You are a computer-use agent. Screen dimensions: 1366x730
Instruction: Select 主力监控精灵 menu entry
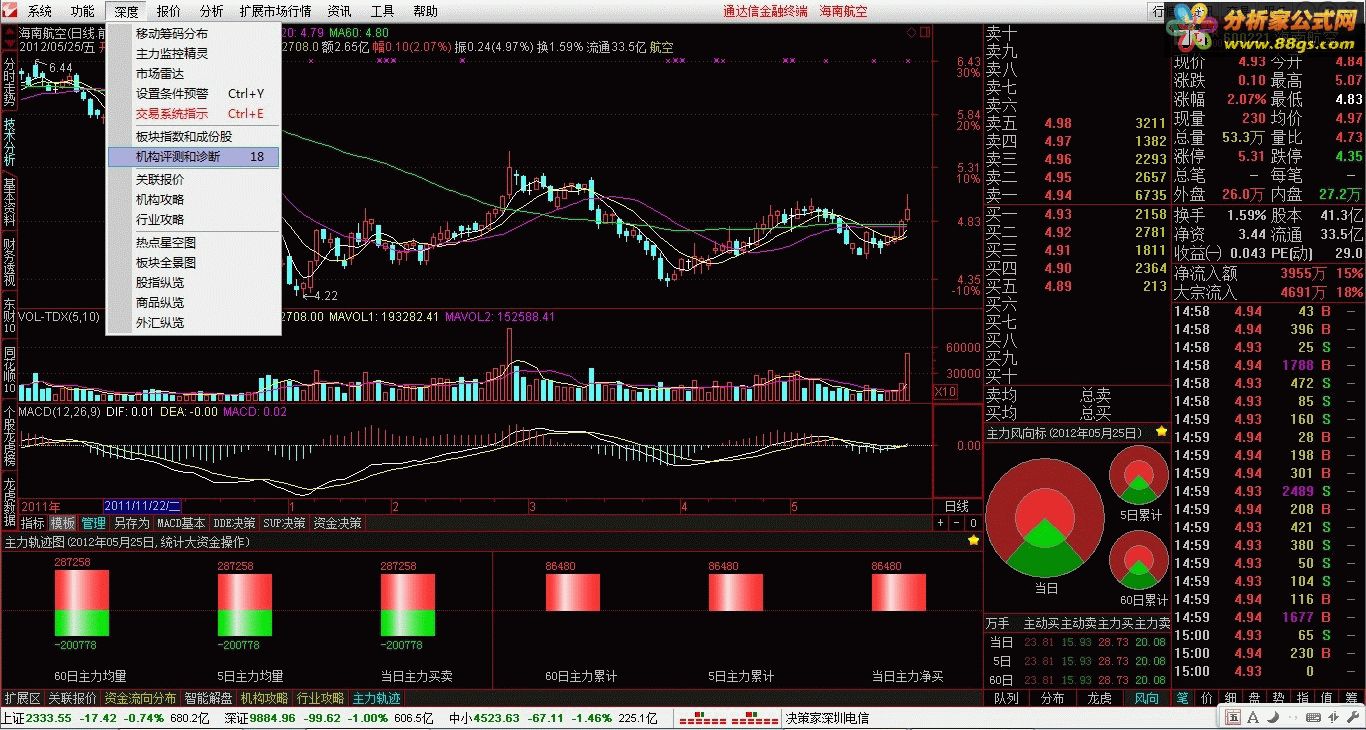point(193,54)
